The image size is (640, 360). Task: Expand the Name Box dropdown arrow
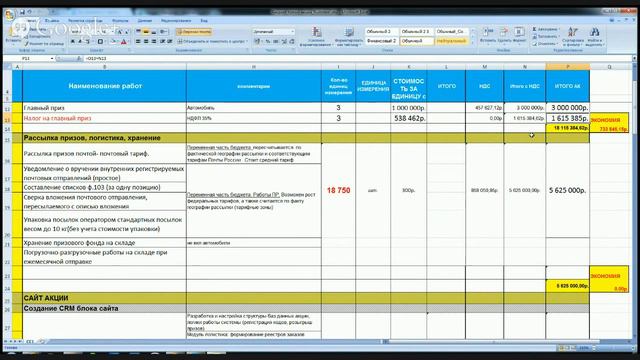click(52, 59)
